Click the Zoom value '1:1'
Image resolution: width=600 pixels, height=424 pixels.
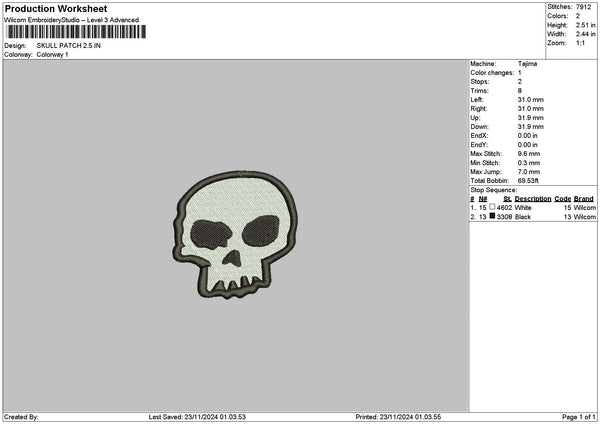[580, 43]
